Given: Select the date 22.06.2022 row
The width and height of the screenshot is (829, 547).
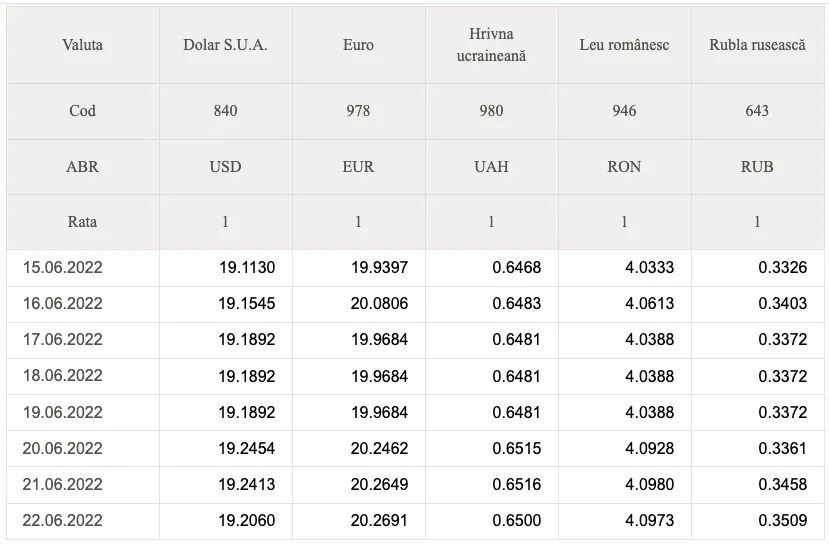Looking at the screenshot, I should click(x=63, y=521).
